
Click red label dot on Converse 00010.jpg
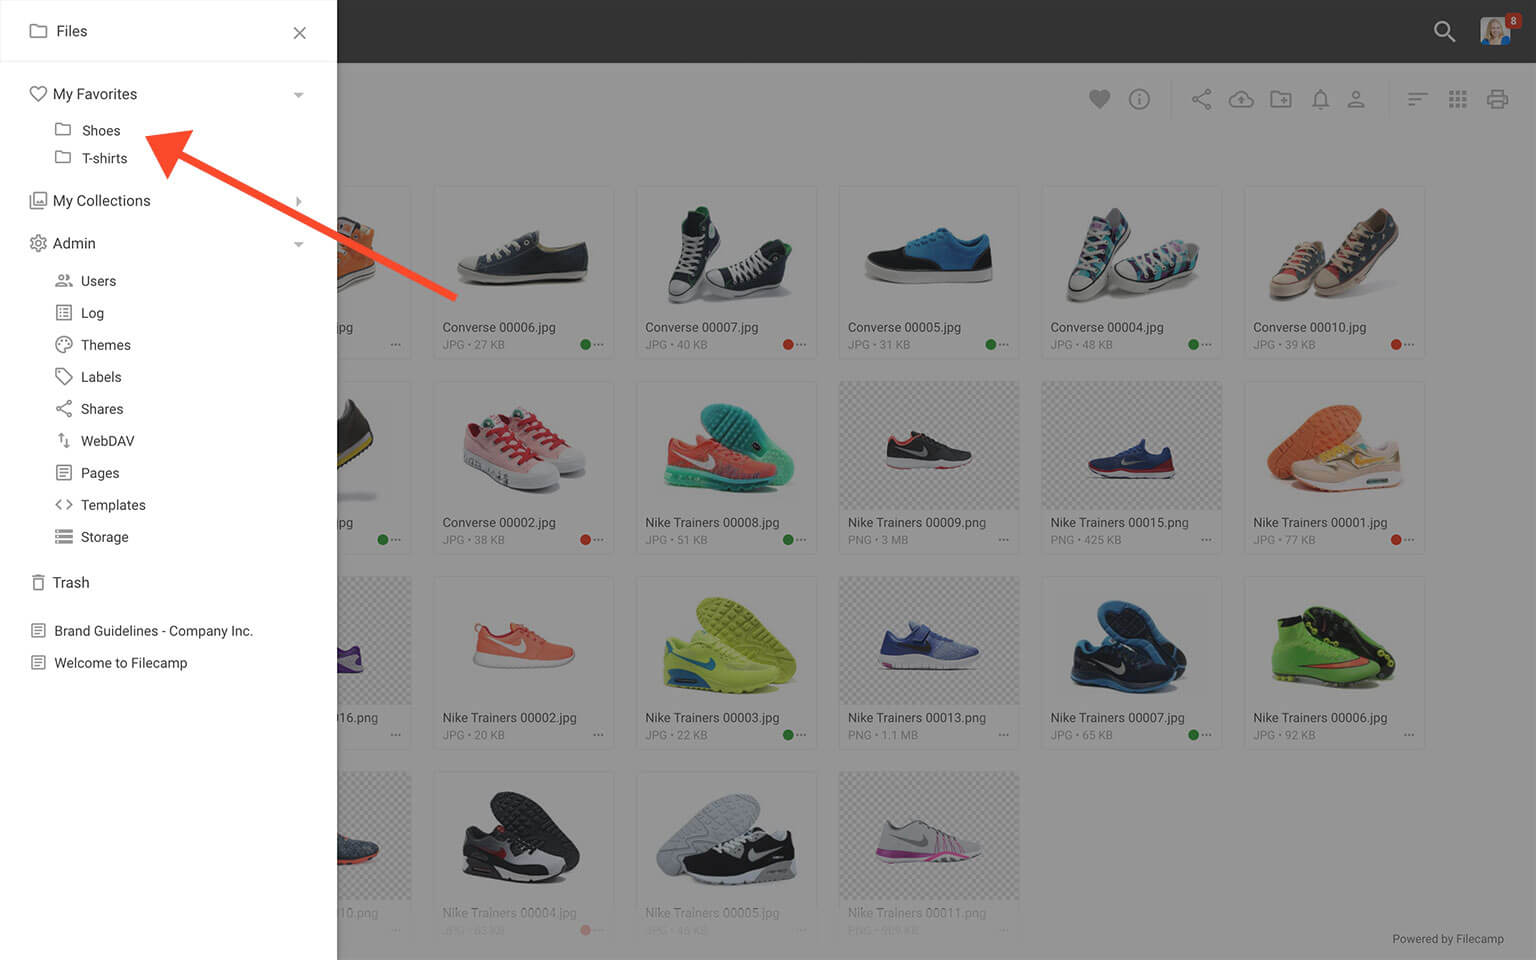click(1396, 345)
